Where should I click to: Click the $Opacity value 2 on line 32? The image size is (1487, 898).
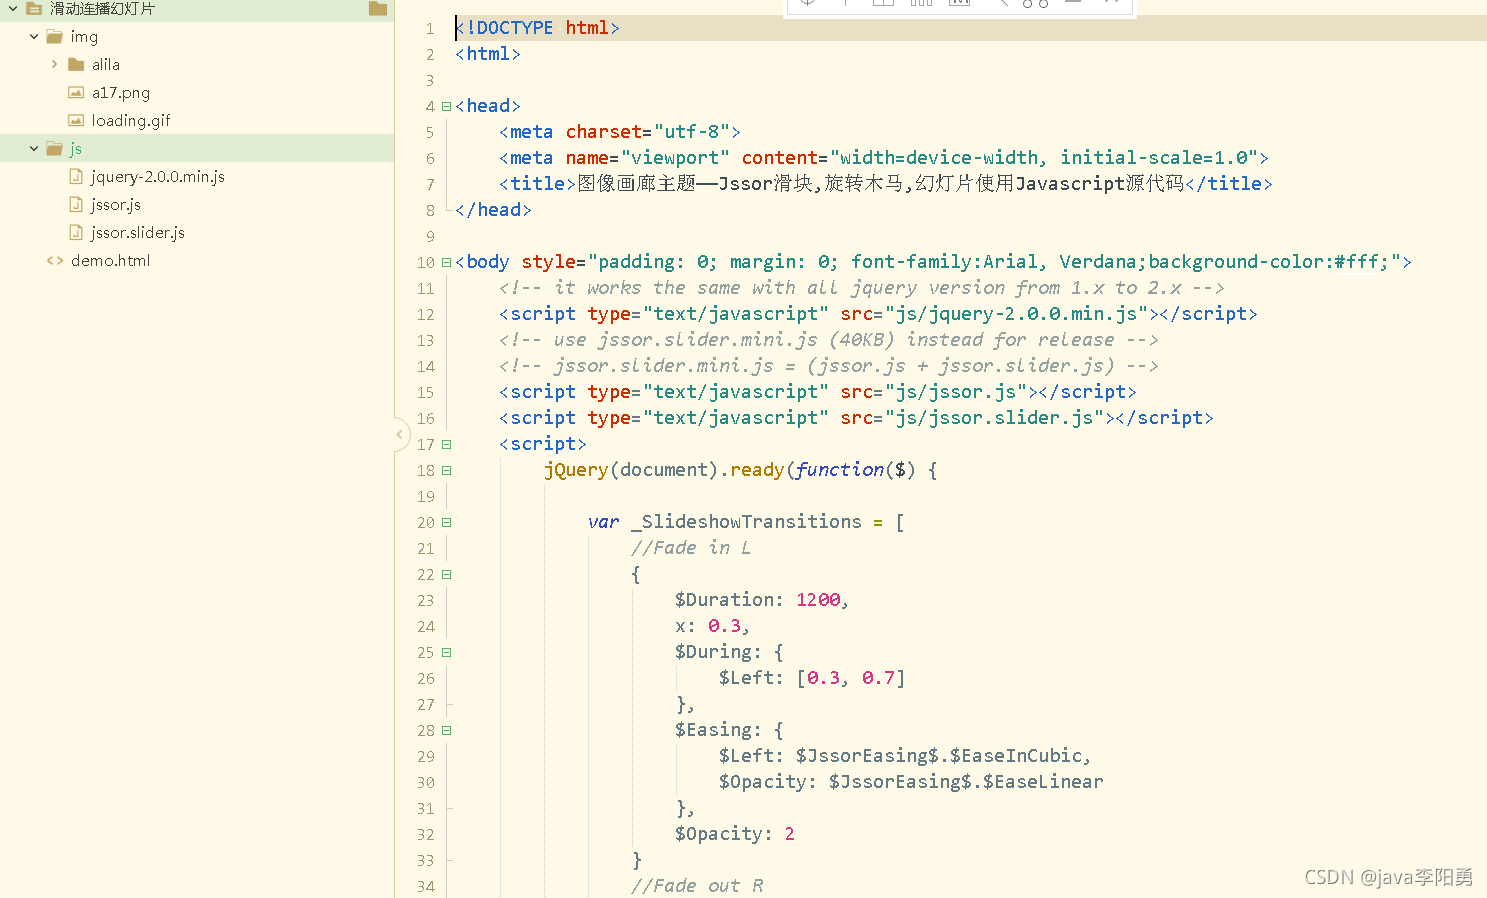(790, 834)
